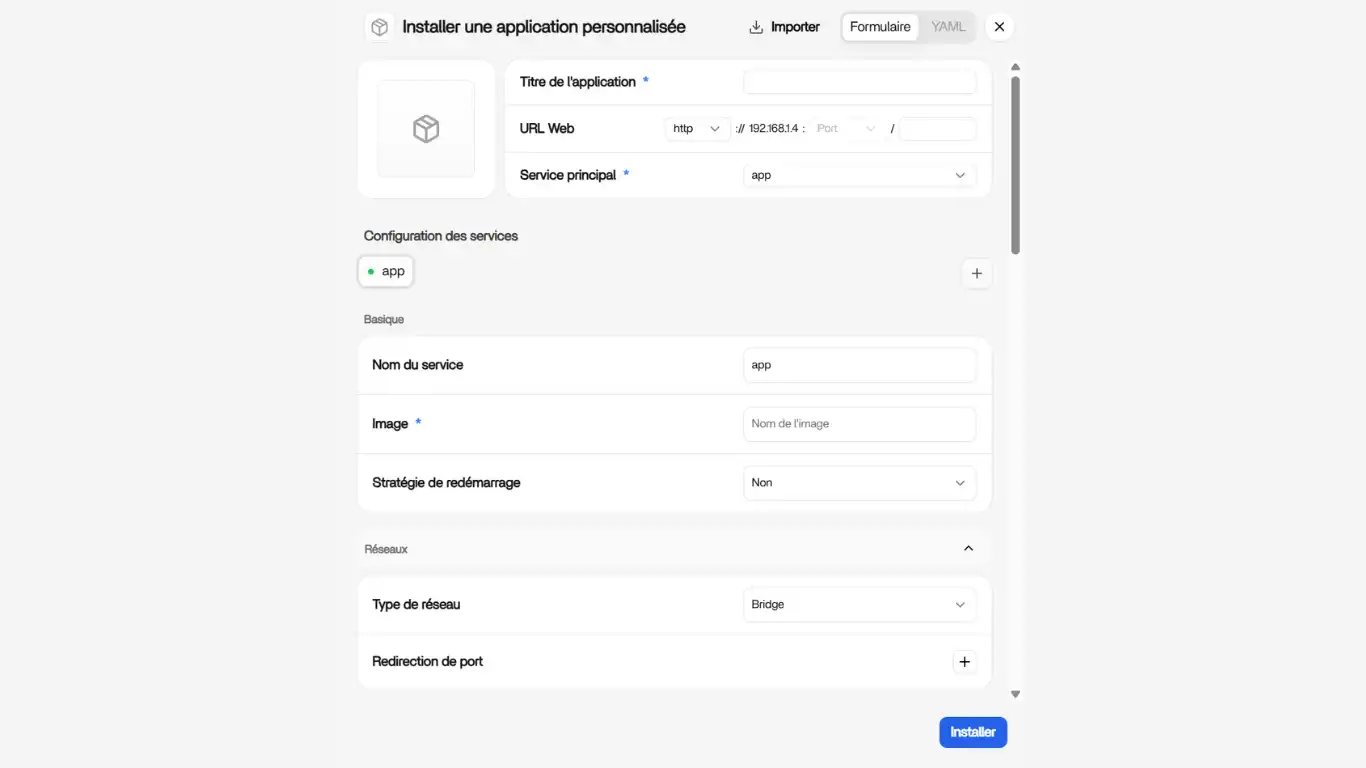Screen dimensions: 1366x768
Task: Click the application icon placeholder thumbnail
Action: (426, 129)
